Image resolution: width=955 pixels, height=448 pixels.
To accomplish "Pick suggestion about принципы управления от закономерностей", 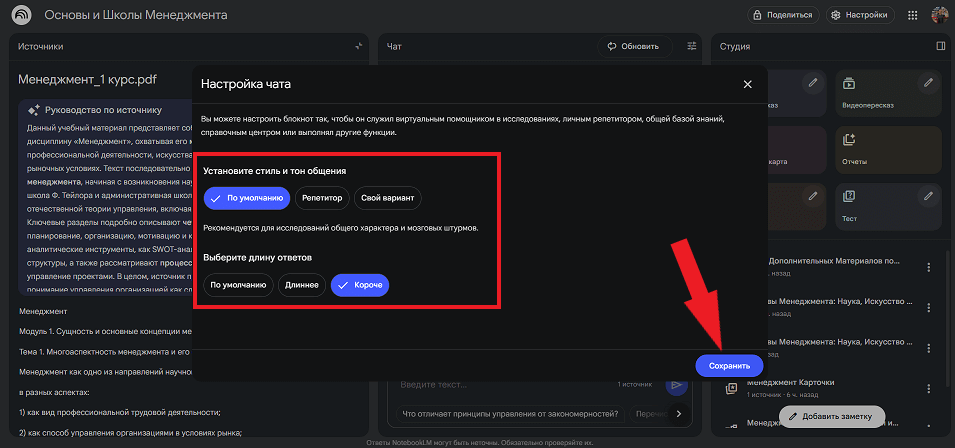I will (510, 415).
